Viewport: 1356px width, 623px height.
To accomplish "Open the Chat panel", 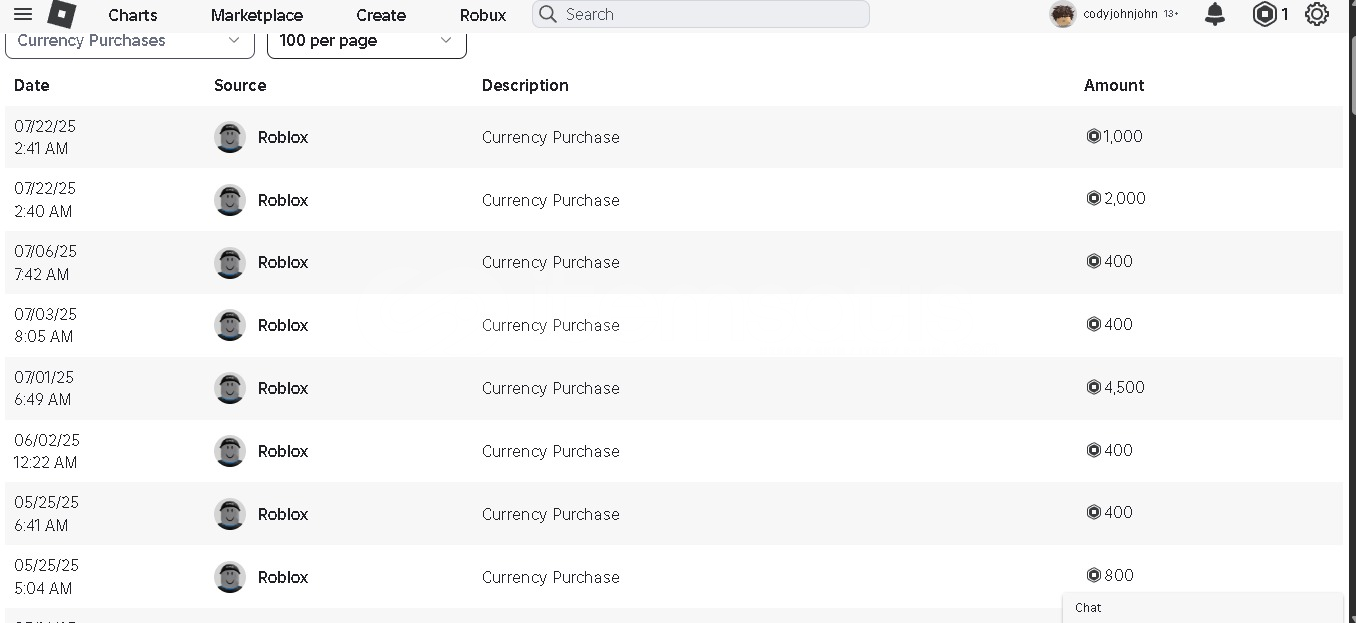I will [1203, 608].
